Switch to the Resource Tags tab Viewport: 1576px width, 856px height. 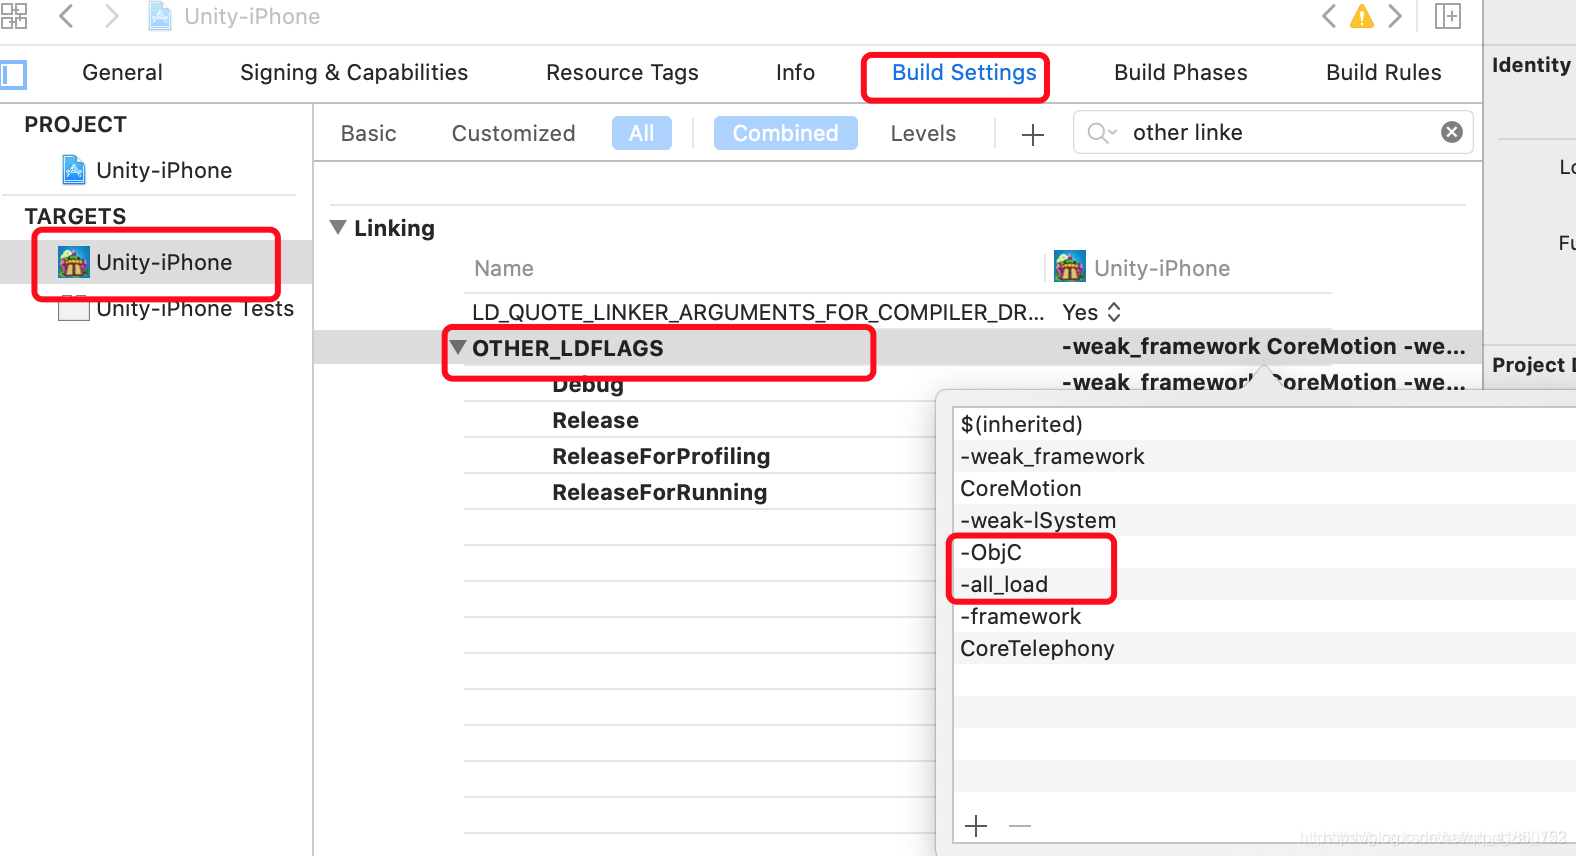click(622, 73)
